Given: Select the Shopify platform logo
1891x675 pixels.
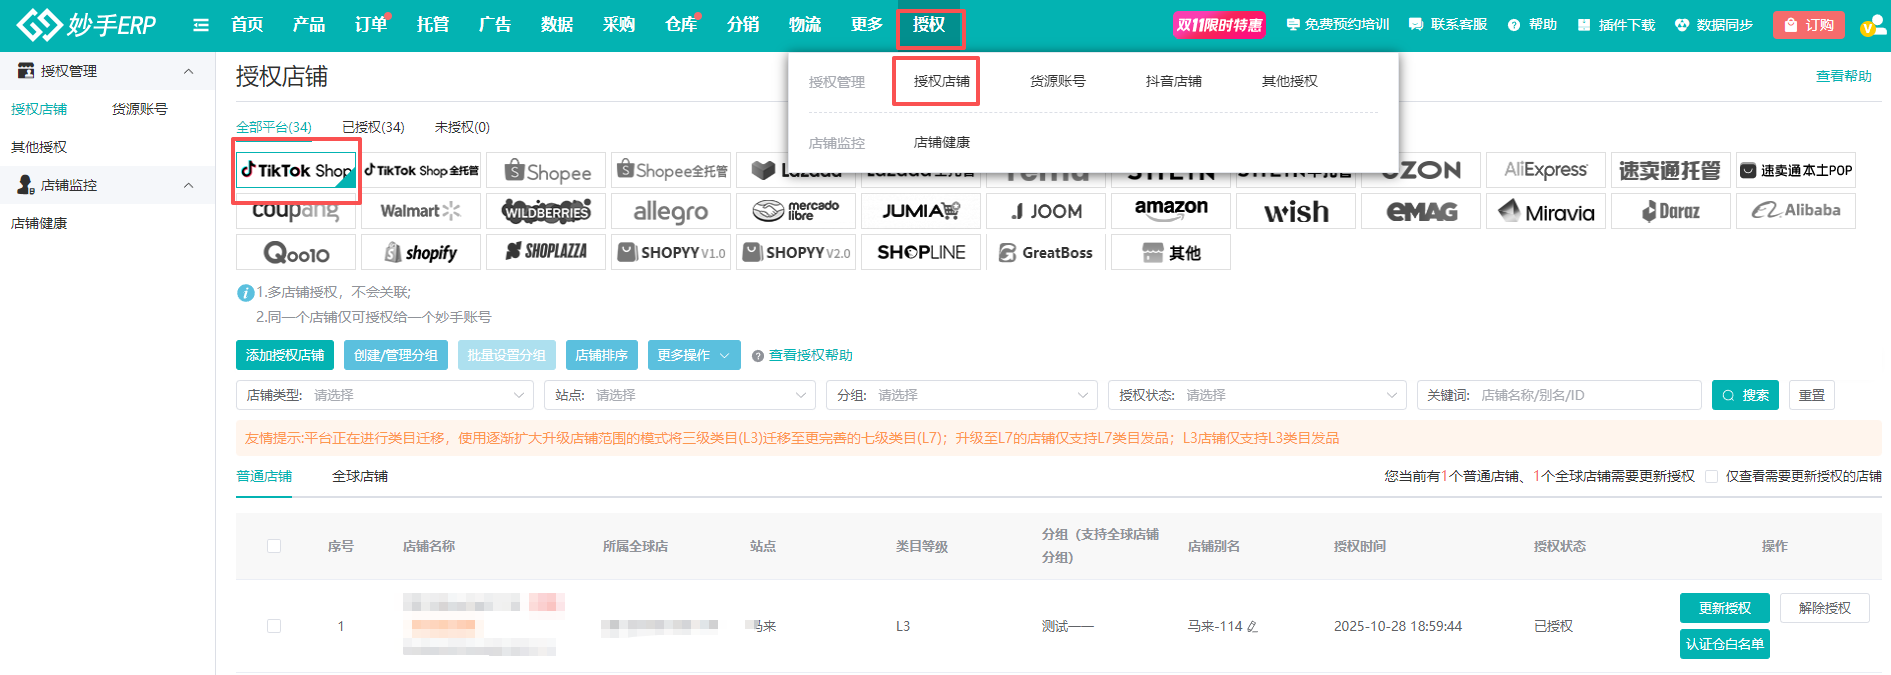Looking at the screenshot, I should pyautogui.click(x=420, y=253).
